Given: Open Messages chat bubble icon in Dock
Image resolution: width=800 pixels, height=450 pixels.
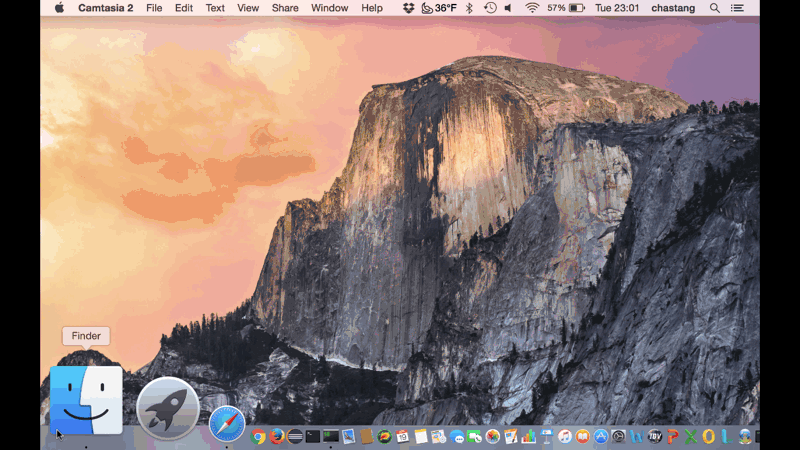Looking at the screenshot, I should coord(457,436).
